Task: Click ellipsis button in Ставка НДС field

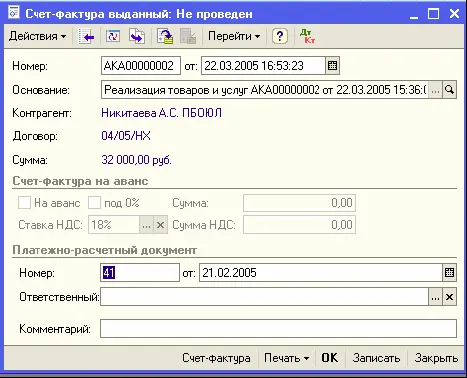Action: (146, 225)
